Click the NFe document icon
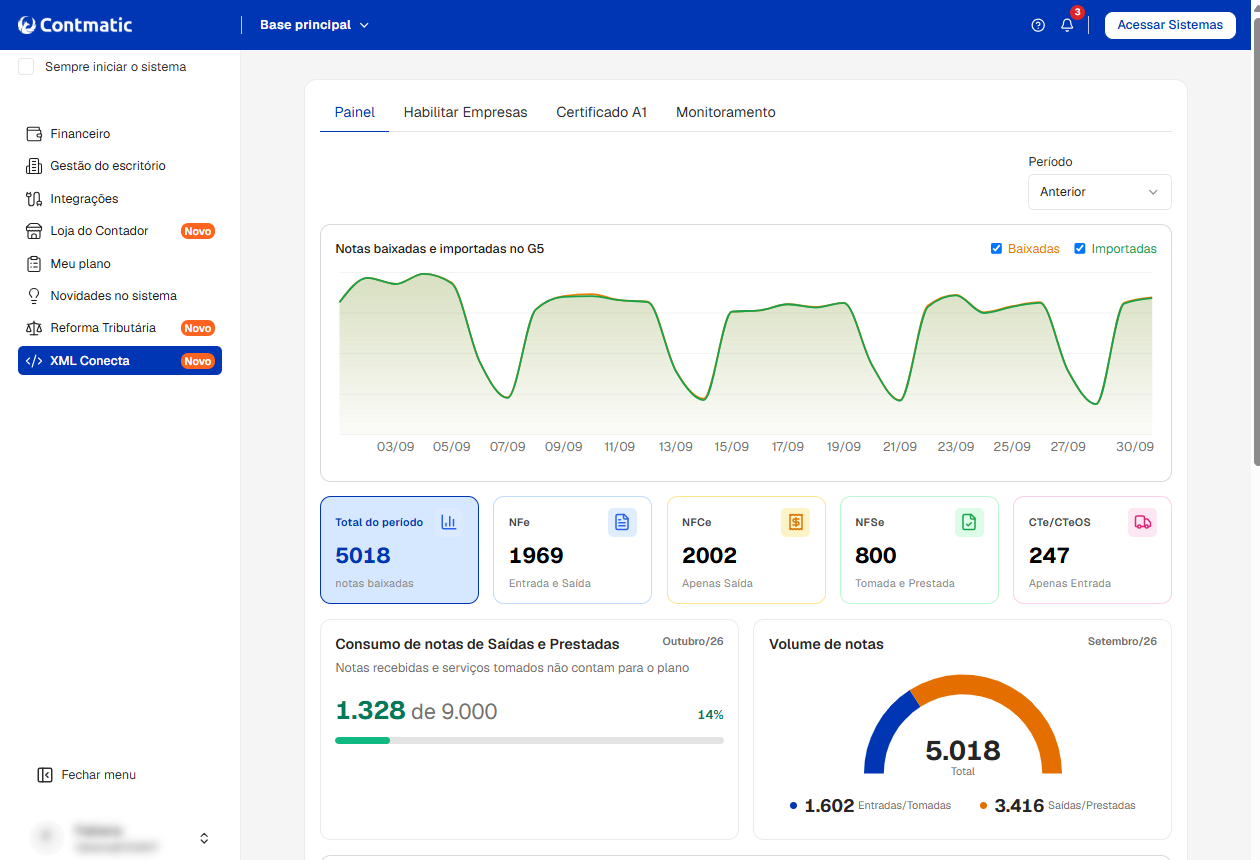 coord(622,522)
